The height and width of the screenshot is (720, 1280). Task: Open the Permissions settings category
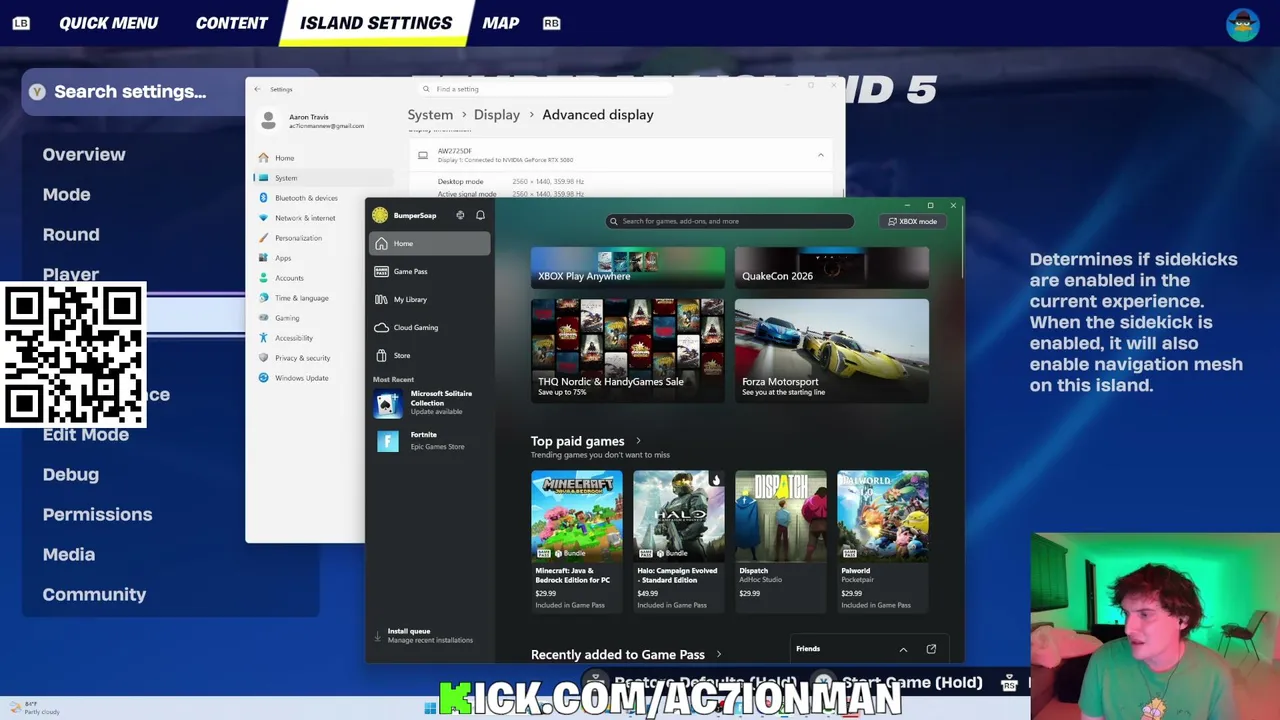pos(97,515)
